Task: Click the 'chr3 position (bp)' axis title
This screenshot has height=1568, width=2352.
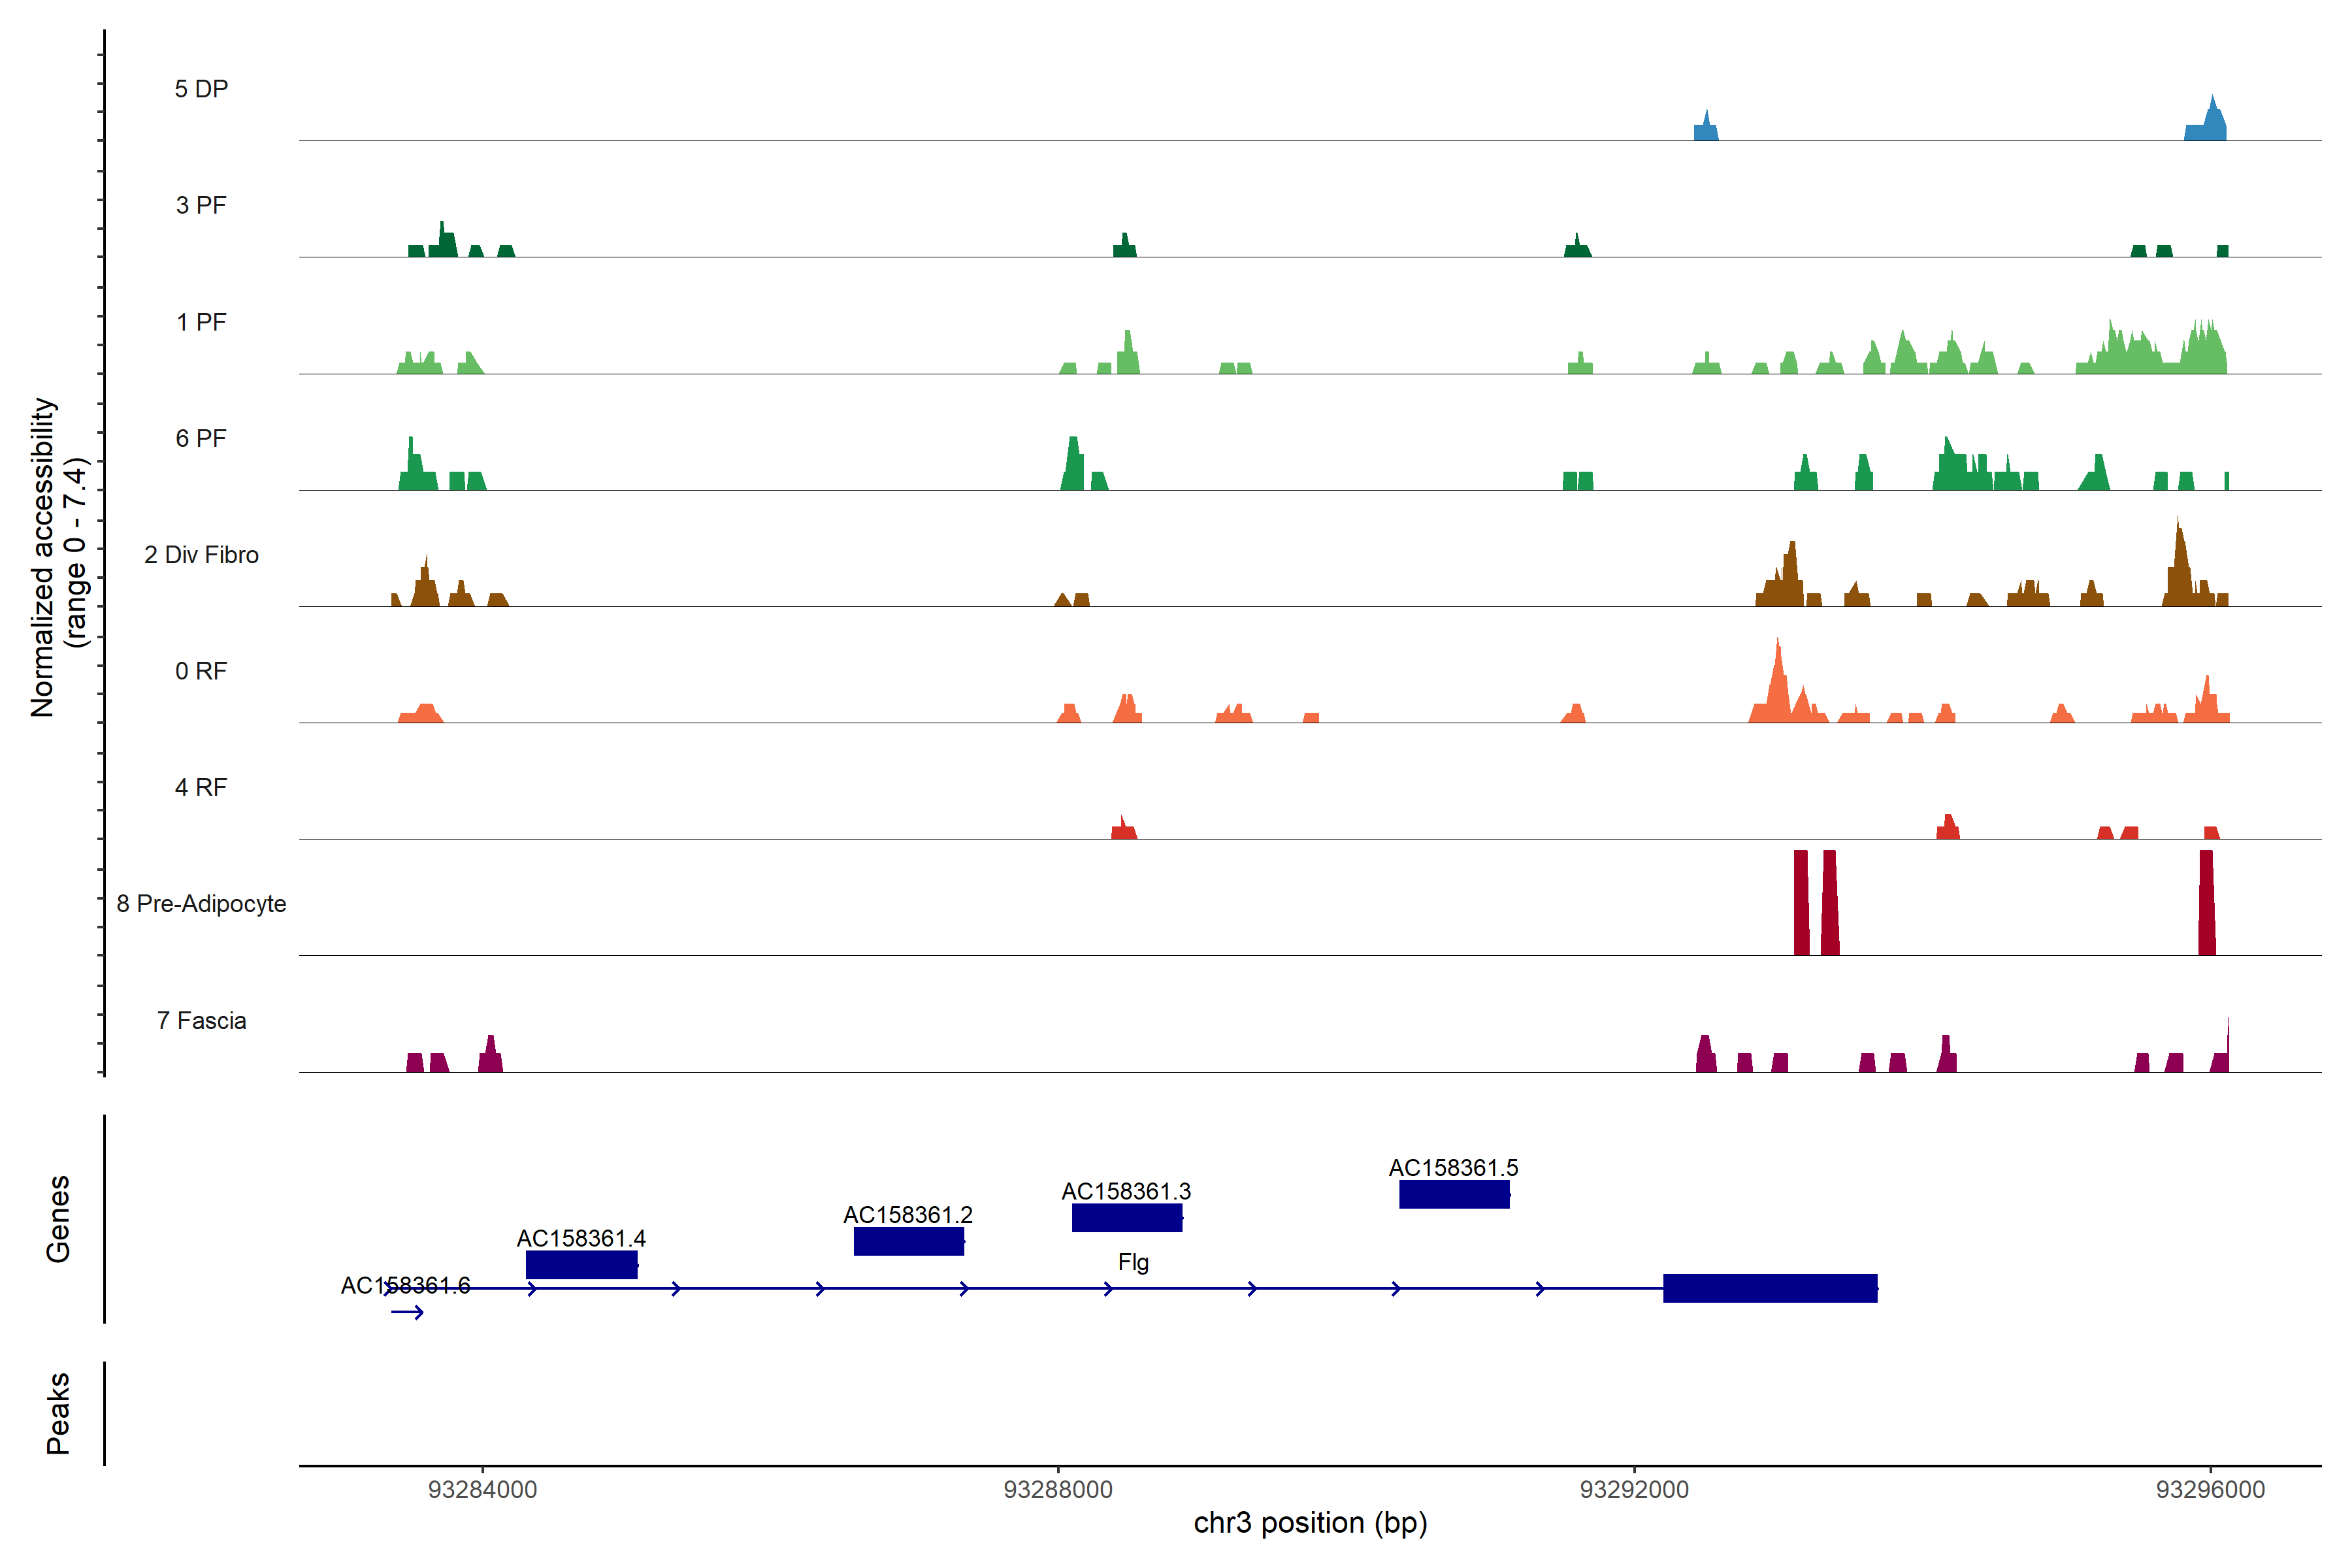Action: pos(1310,1523)
